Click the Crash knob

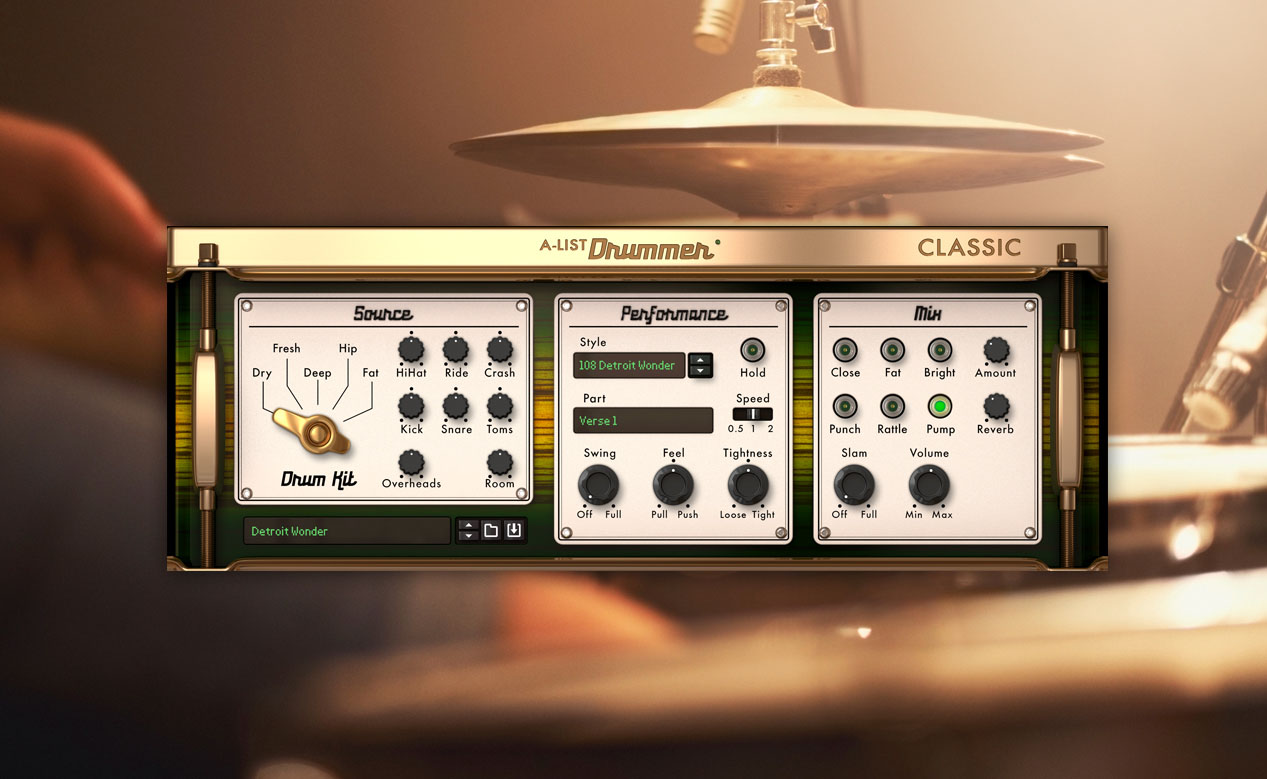click(499, 349)
